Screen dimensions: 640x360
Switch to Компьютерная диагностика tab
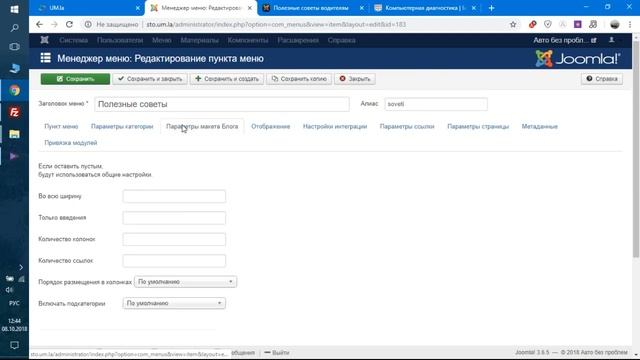tap(424, 8)
